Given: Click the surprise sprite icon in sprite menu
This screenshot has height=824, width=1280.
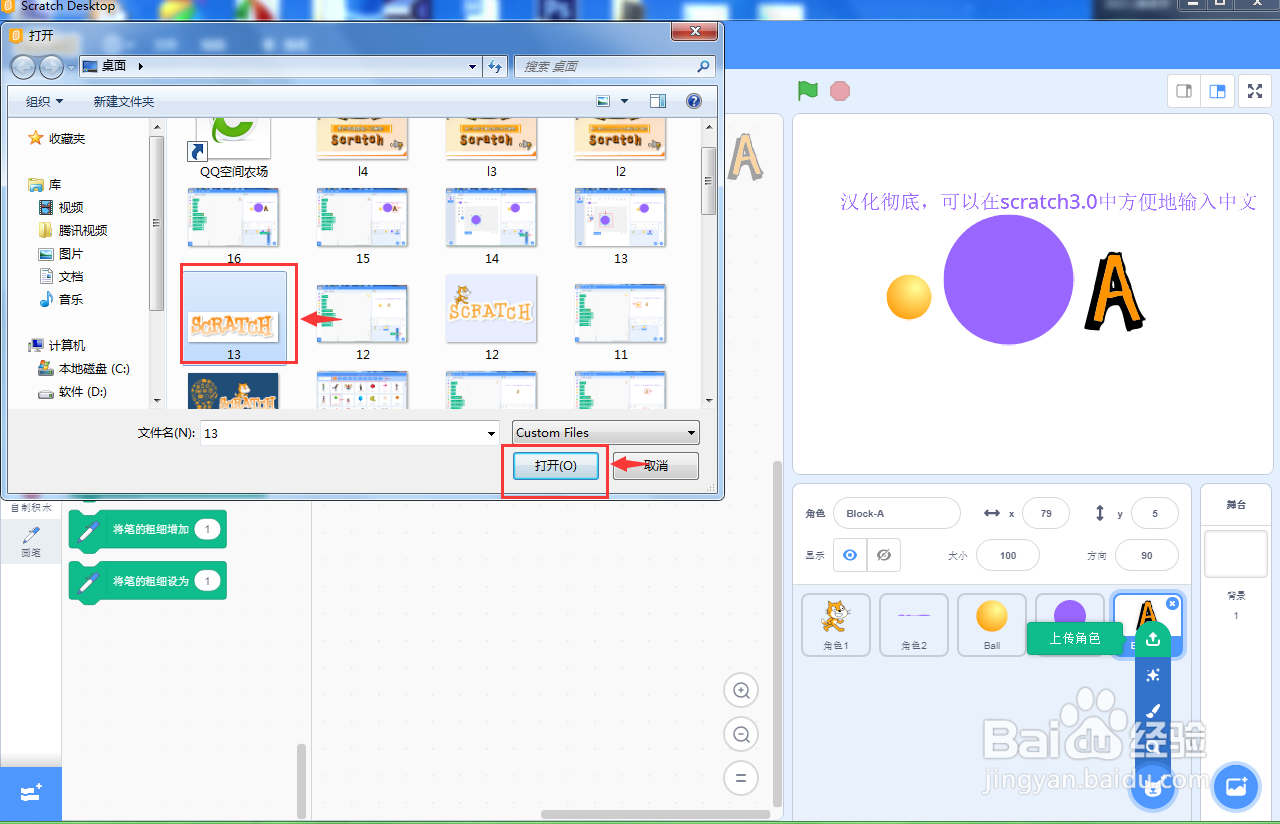Looking at the screenshot, I should [x=1153, y=676].
